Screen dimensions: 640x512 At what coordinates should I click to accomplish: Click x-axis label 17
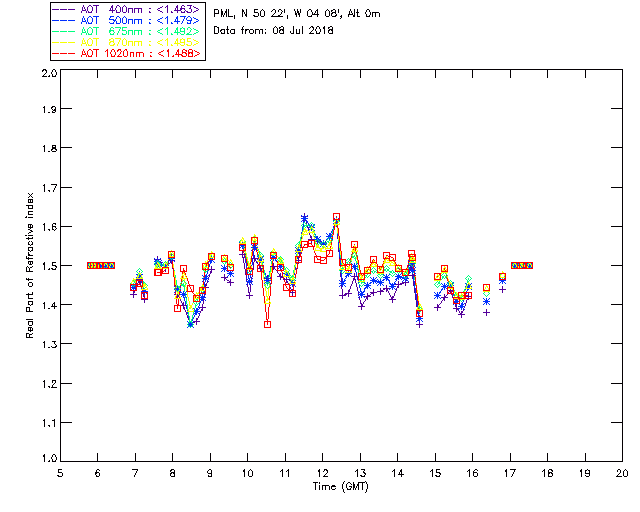tap(510, 473)
